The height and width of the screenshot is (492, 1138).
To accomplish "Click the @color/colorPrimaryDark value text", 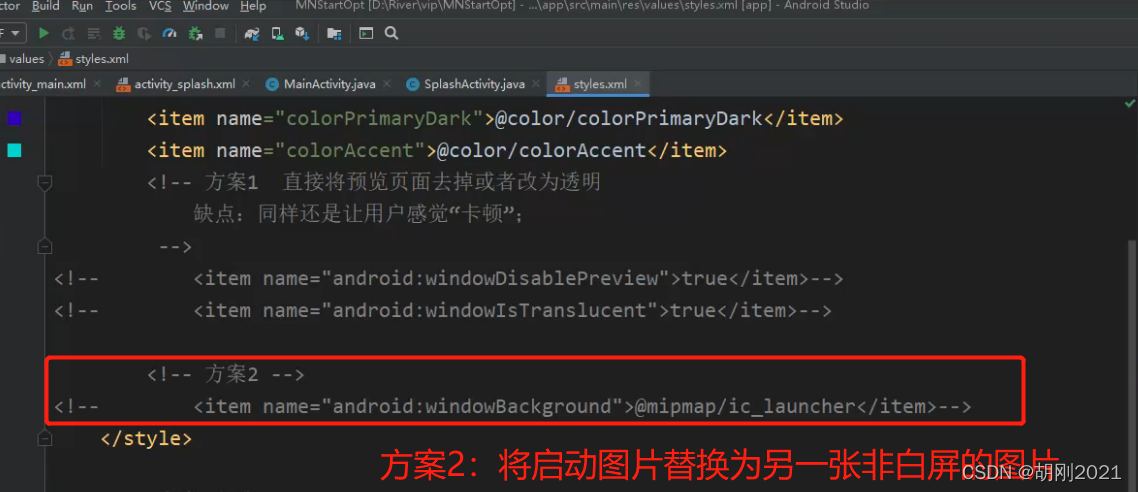I will [629, 119].
